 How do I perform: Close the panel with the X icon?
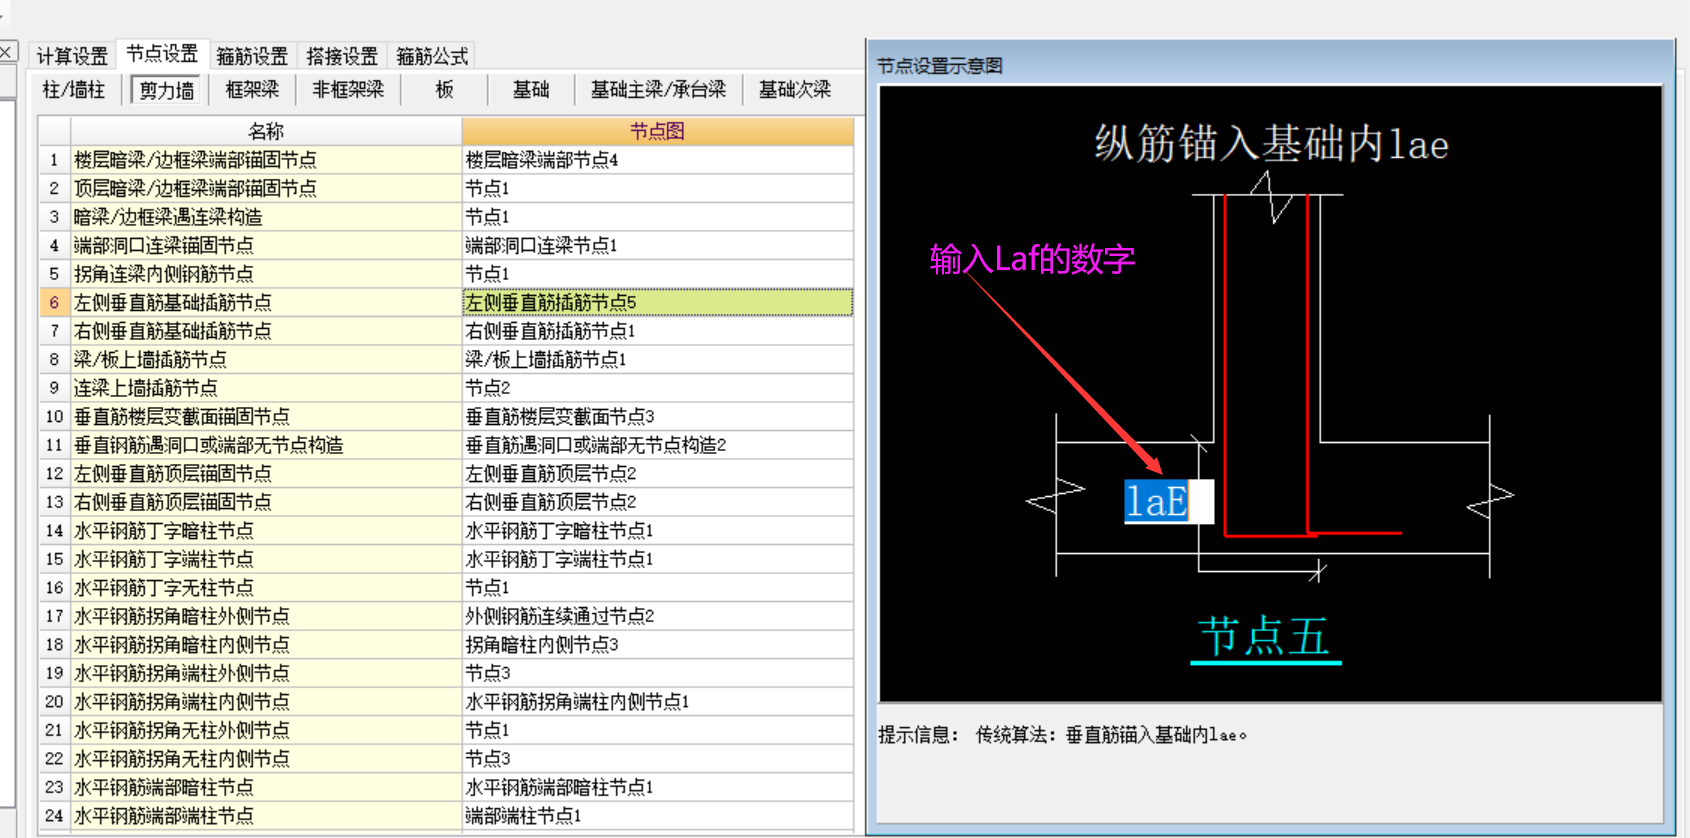(x=7, y=52)
